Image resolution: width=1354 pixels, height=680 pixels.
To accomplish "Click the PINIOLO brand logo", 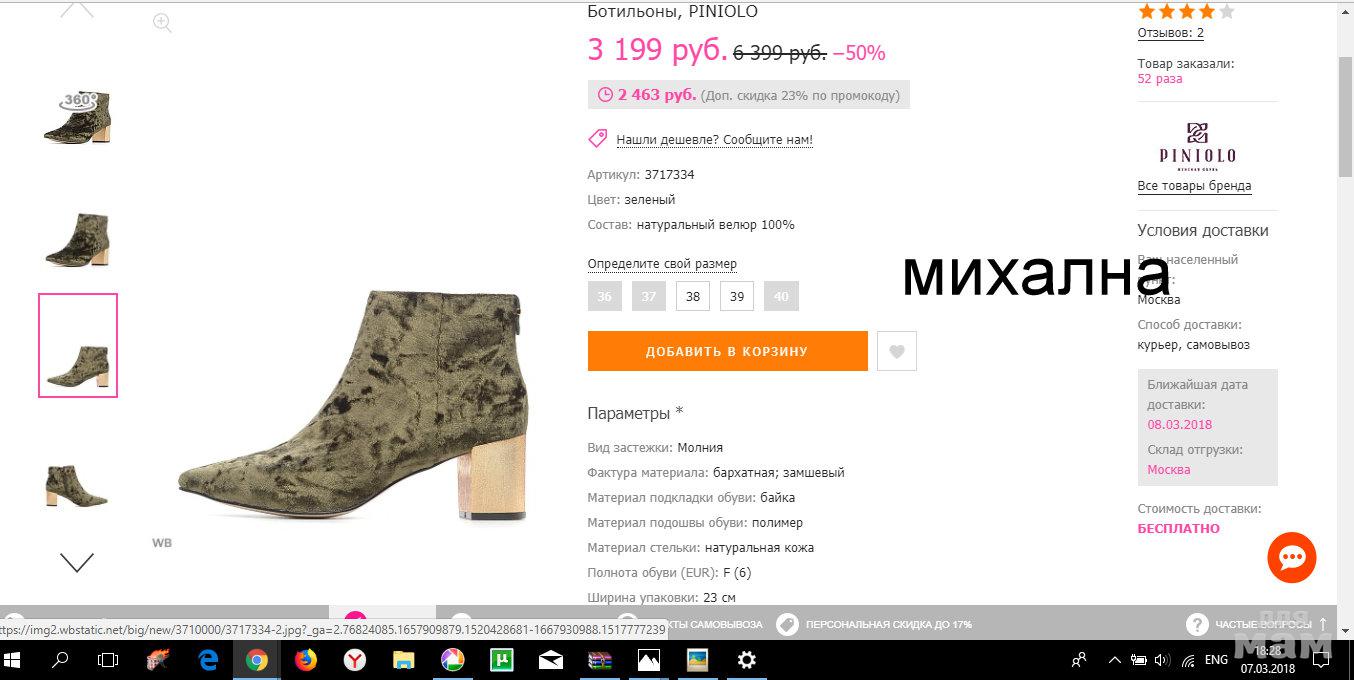I will [1197, 146].
